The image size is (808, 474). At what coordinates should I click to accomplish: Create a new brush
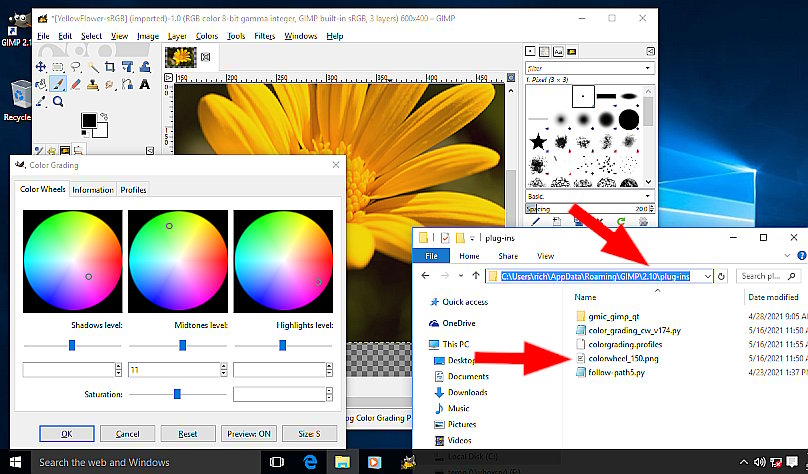click(557, 222)
